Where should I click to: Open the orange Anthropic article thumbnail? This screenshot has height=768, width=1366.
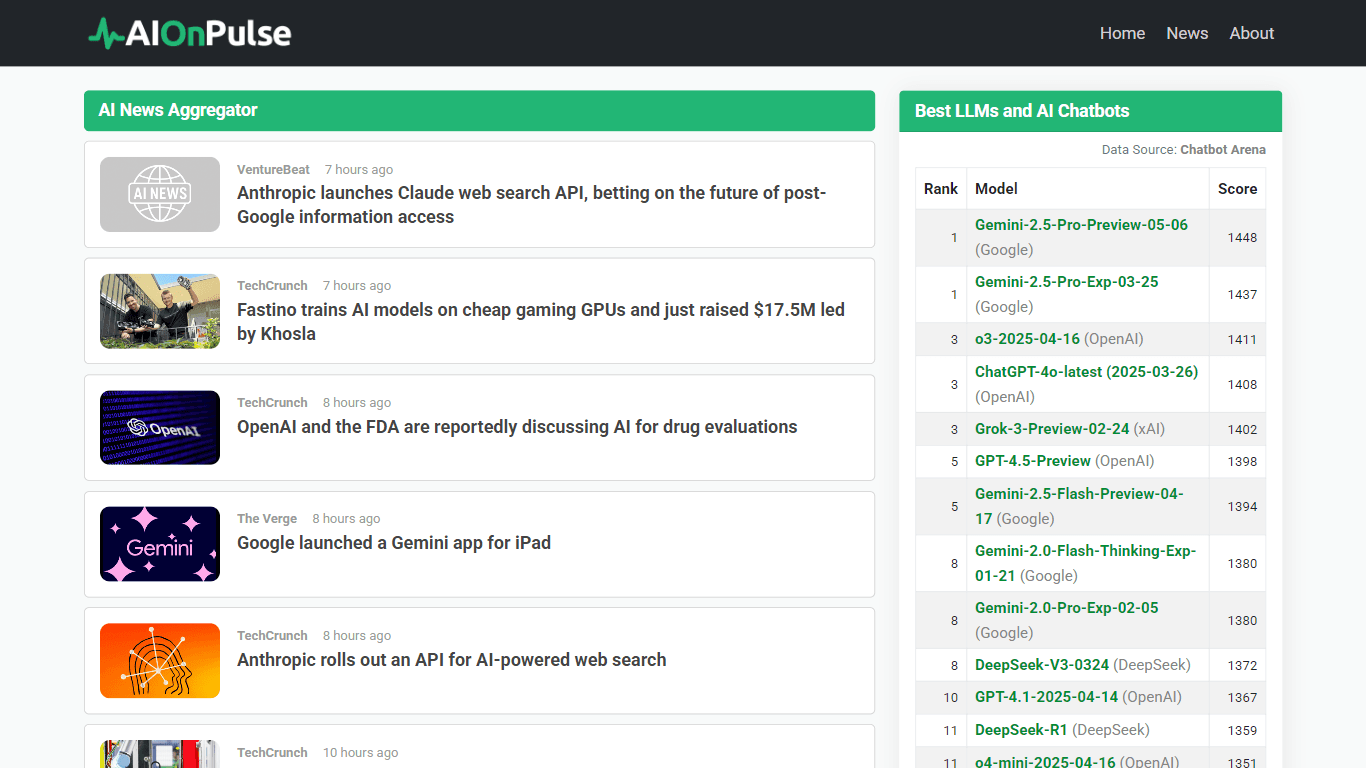tap(160, 661)
